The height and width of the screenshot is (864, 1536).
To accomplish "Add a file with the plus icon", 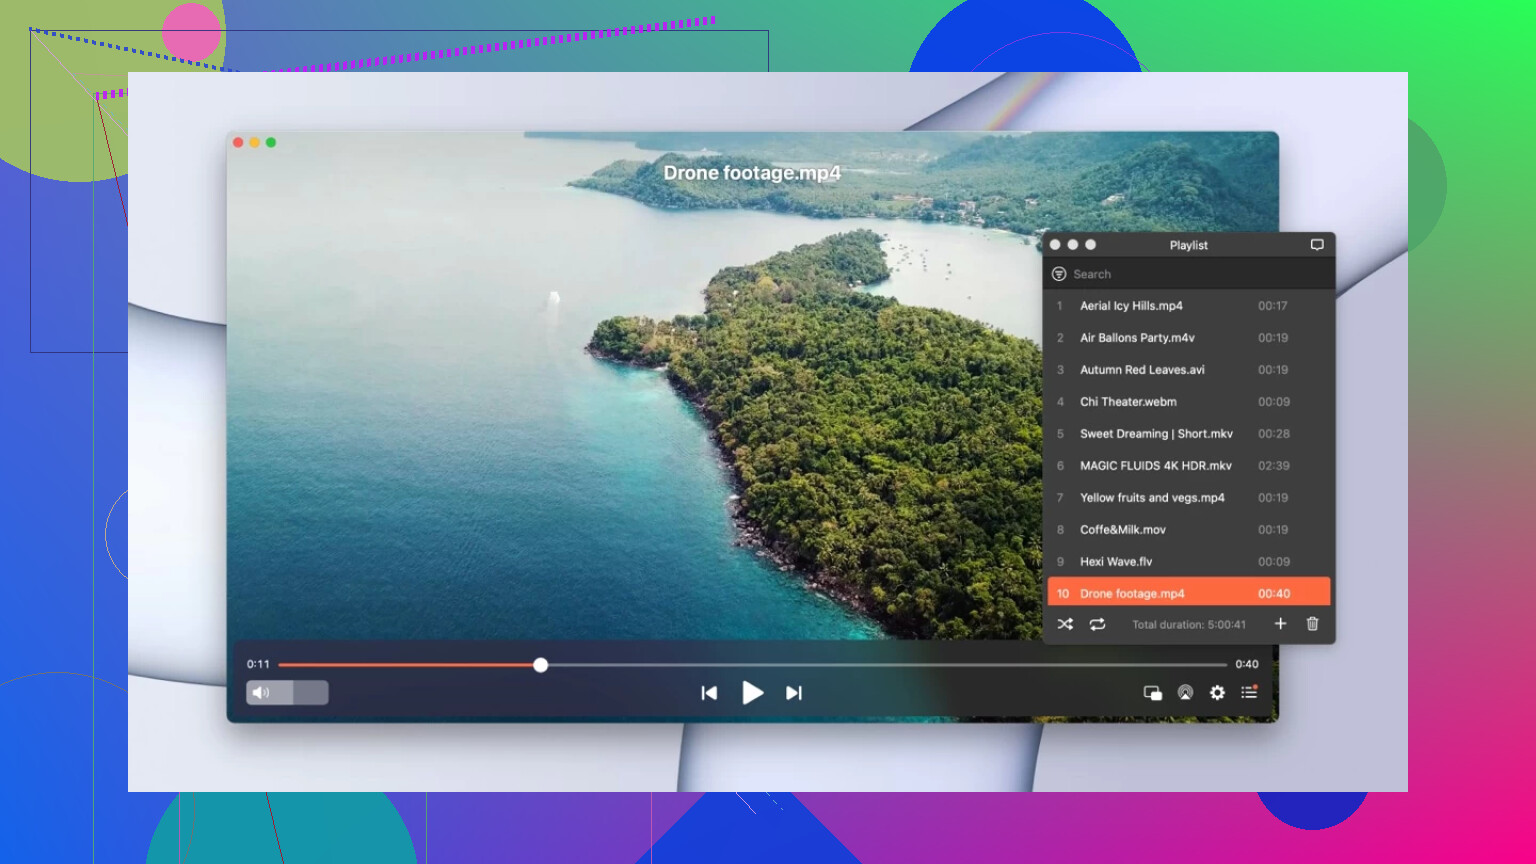I will [x=1280, y=624].
